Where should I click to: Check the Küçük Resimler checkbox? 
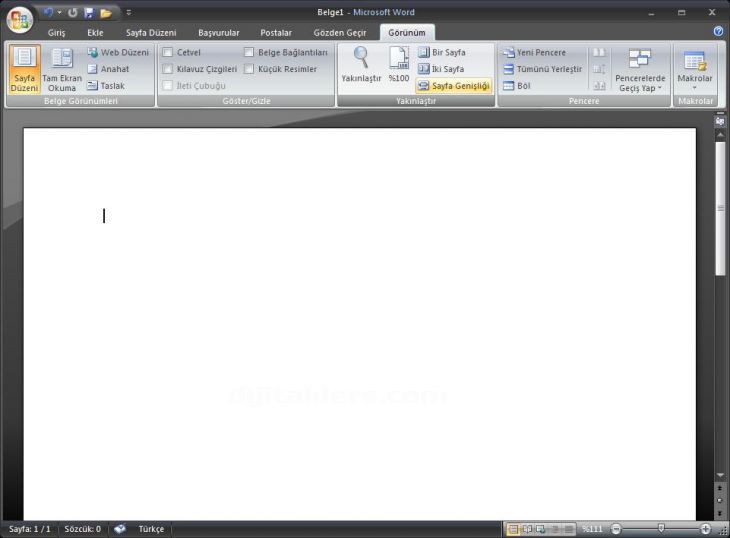(x=249, y=69)
